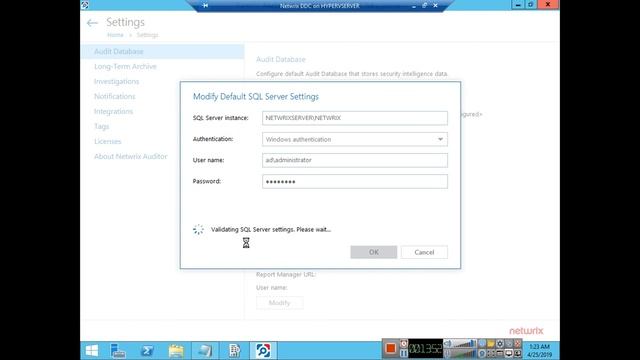Go to Investigations settings
This screenshot has height=360, width=640.
click(116, 82)
